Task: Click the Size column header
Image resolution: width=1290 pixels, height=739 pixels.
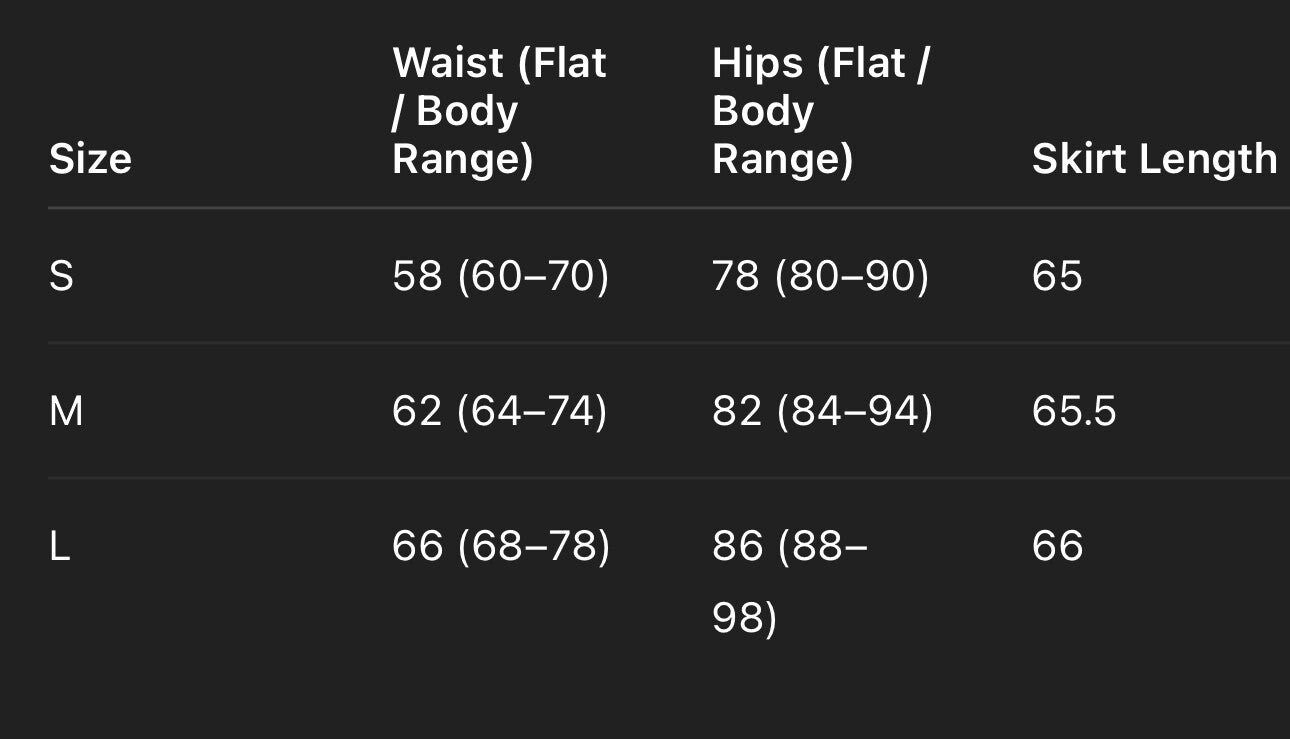Action: [x=90, y=159]
